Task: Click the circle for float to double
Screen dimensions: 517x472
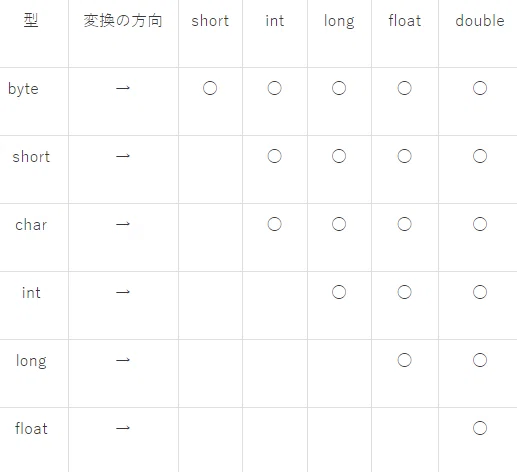Action: tap(480, 428)
